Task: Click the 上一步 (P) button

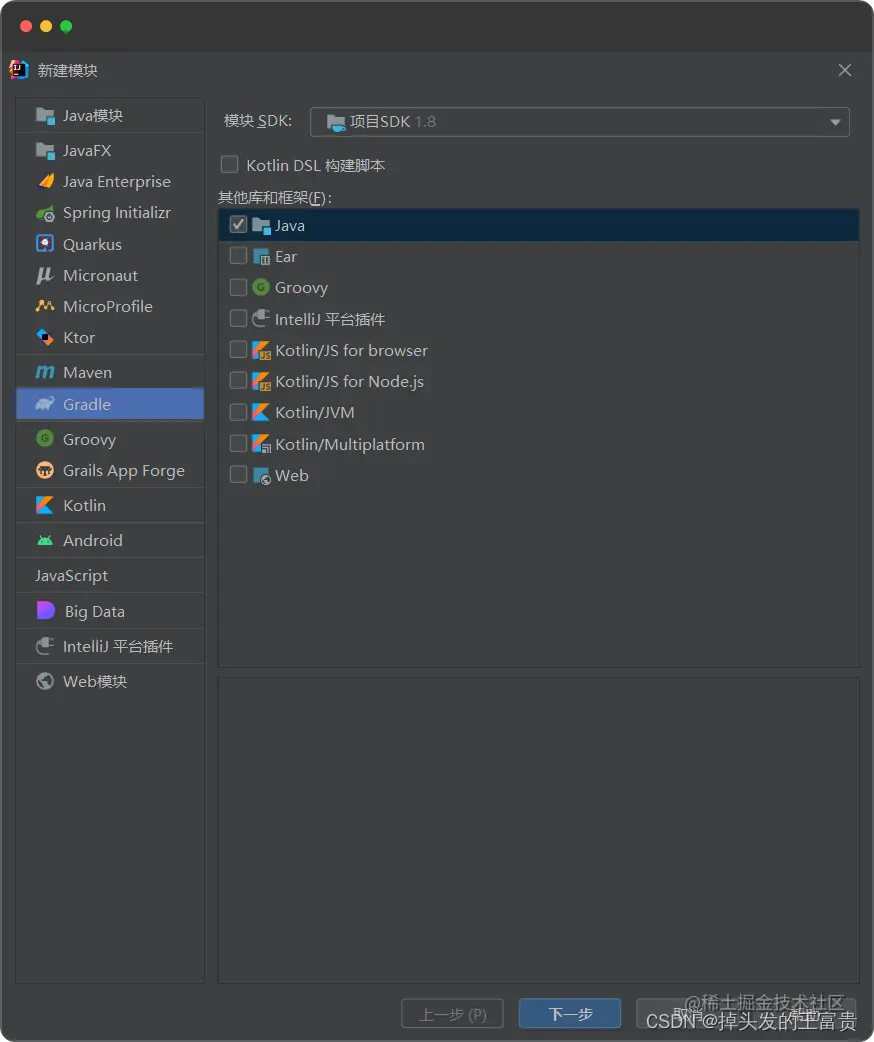Action: point(453,1014)
